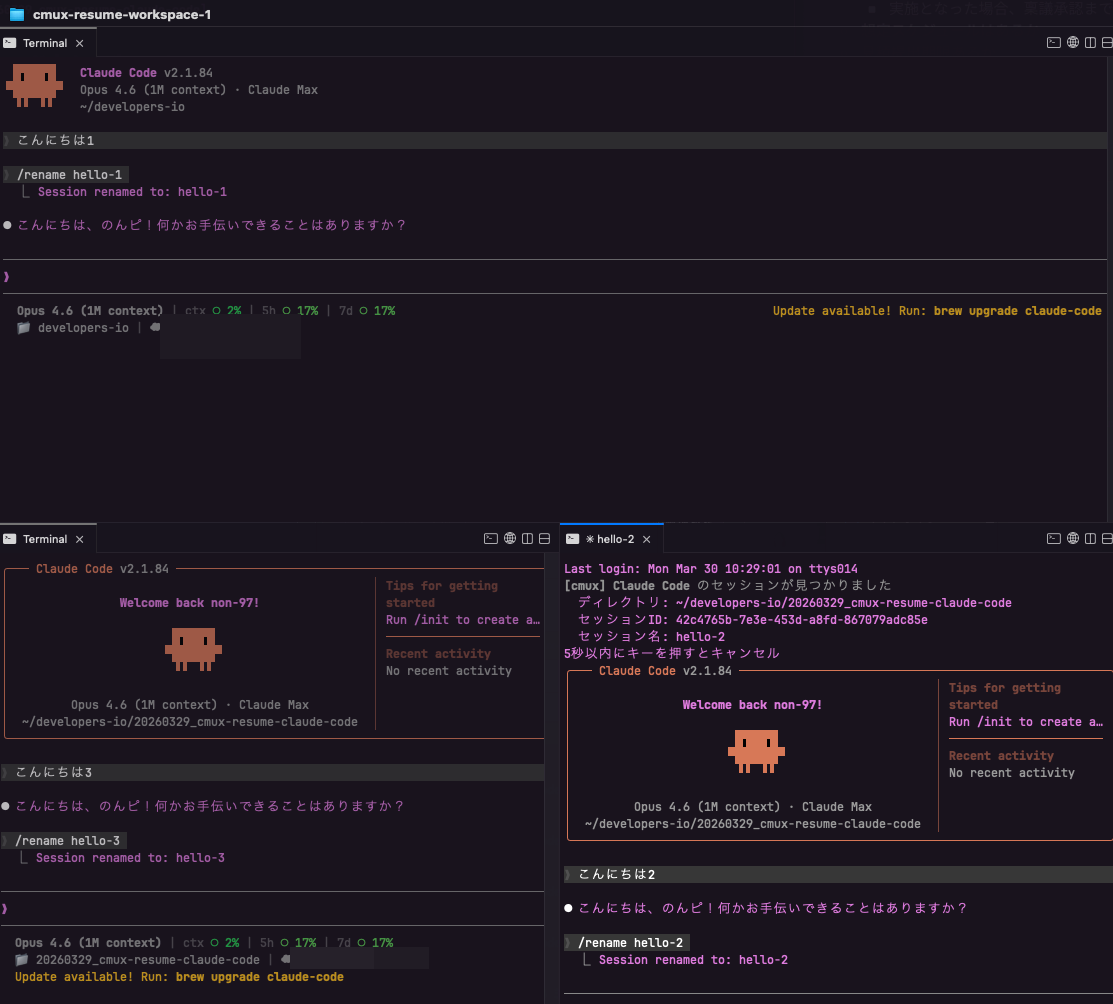The width and height of the screenshot is (1113, 1004).
Task: Split the hello-2 pane vertically
Action: (1090, 538)
